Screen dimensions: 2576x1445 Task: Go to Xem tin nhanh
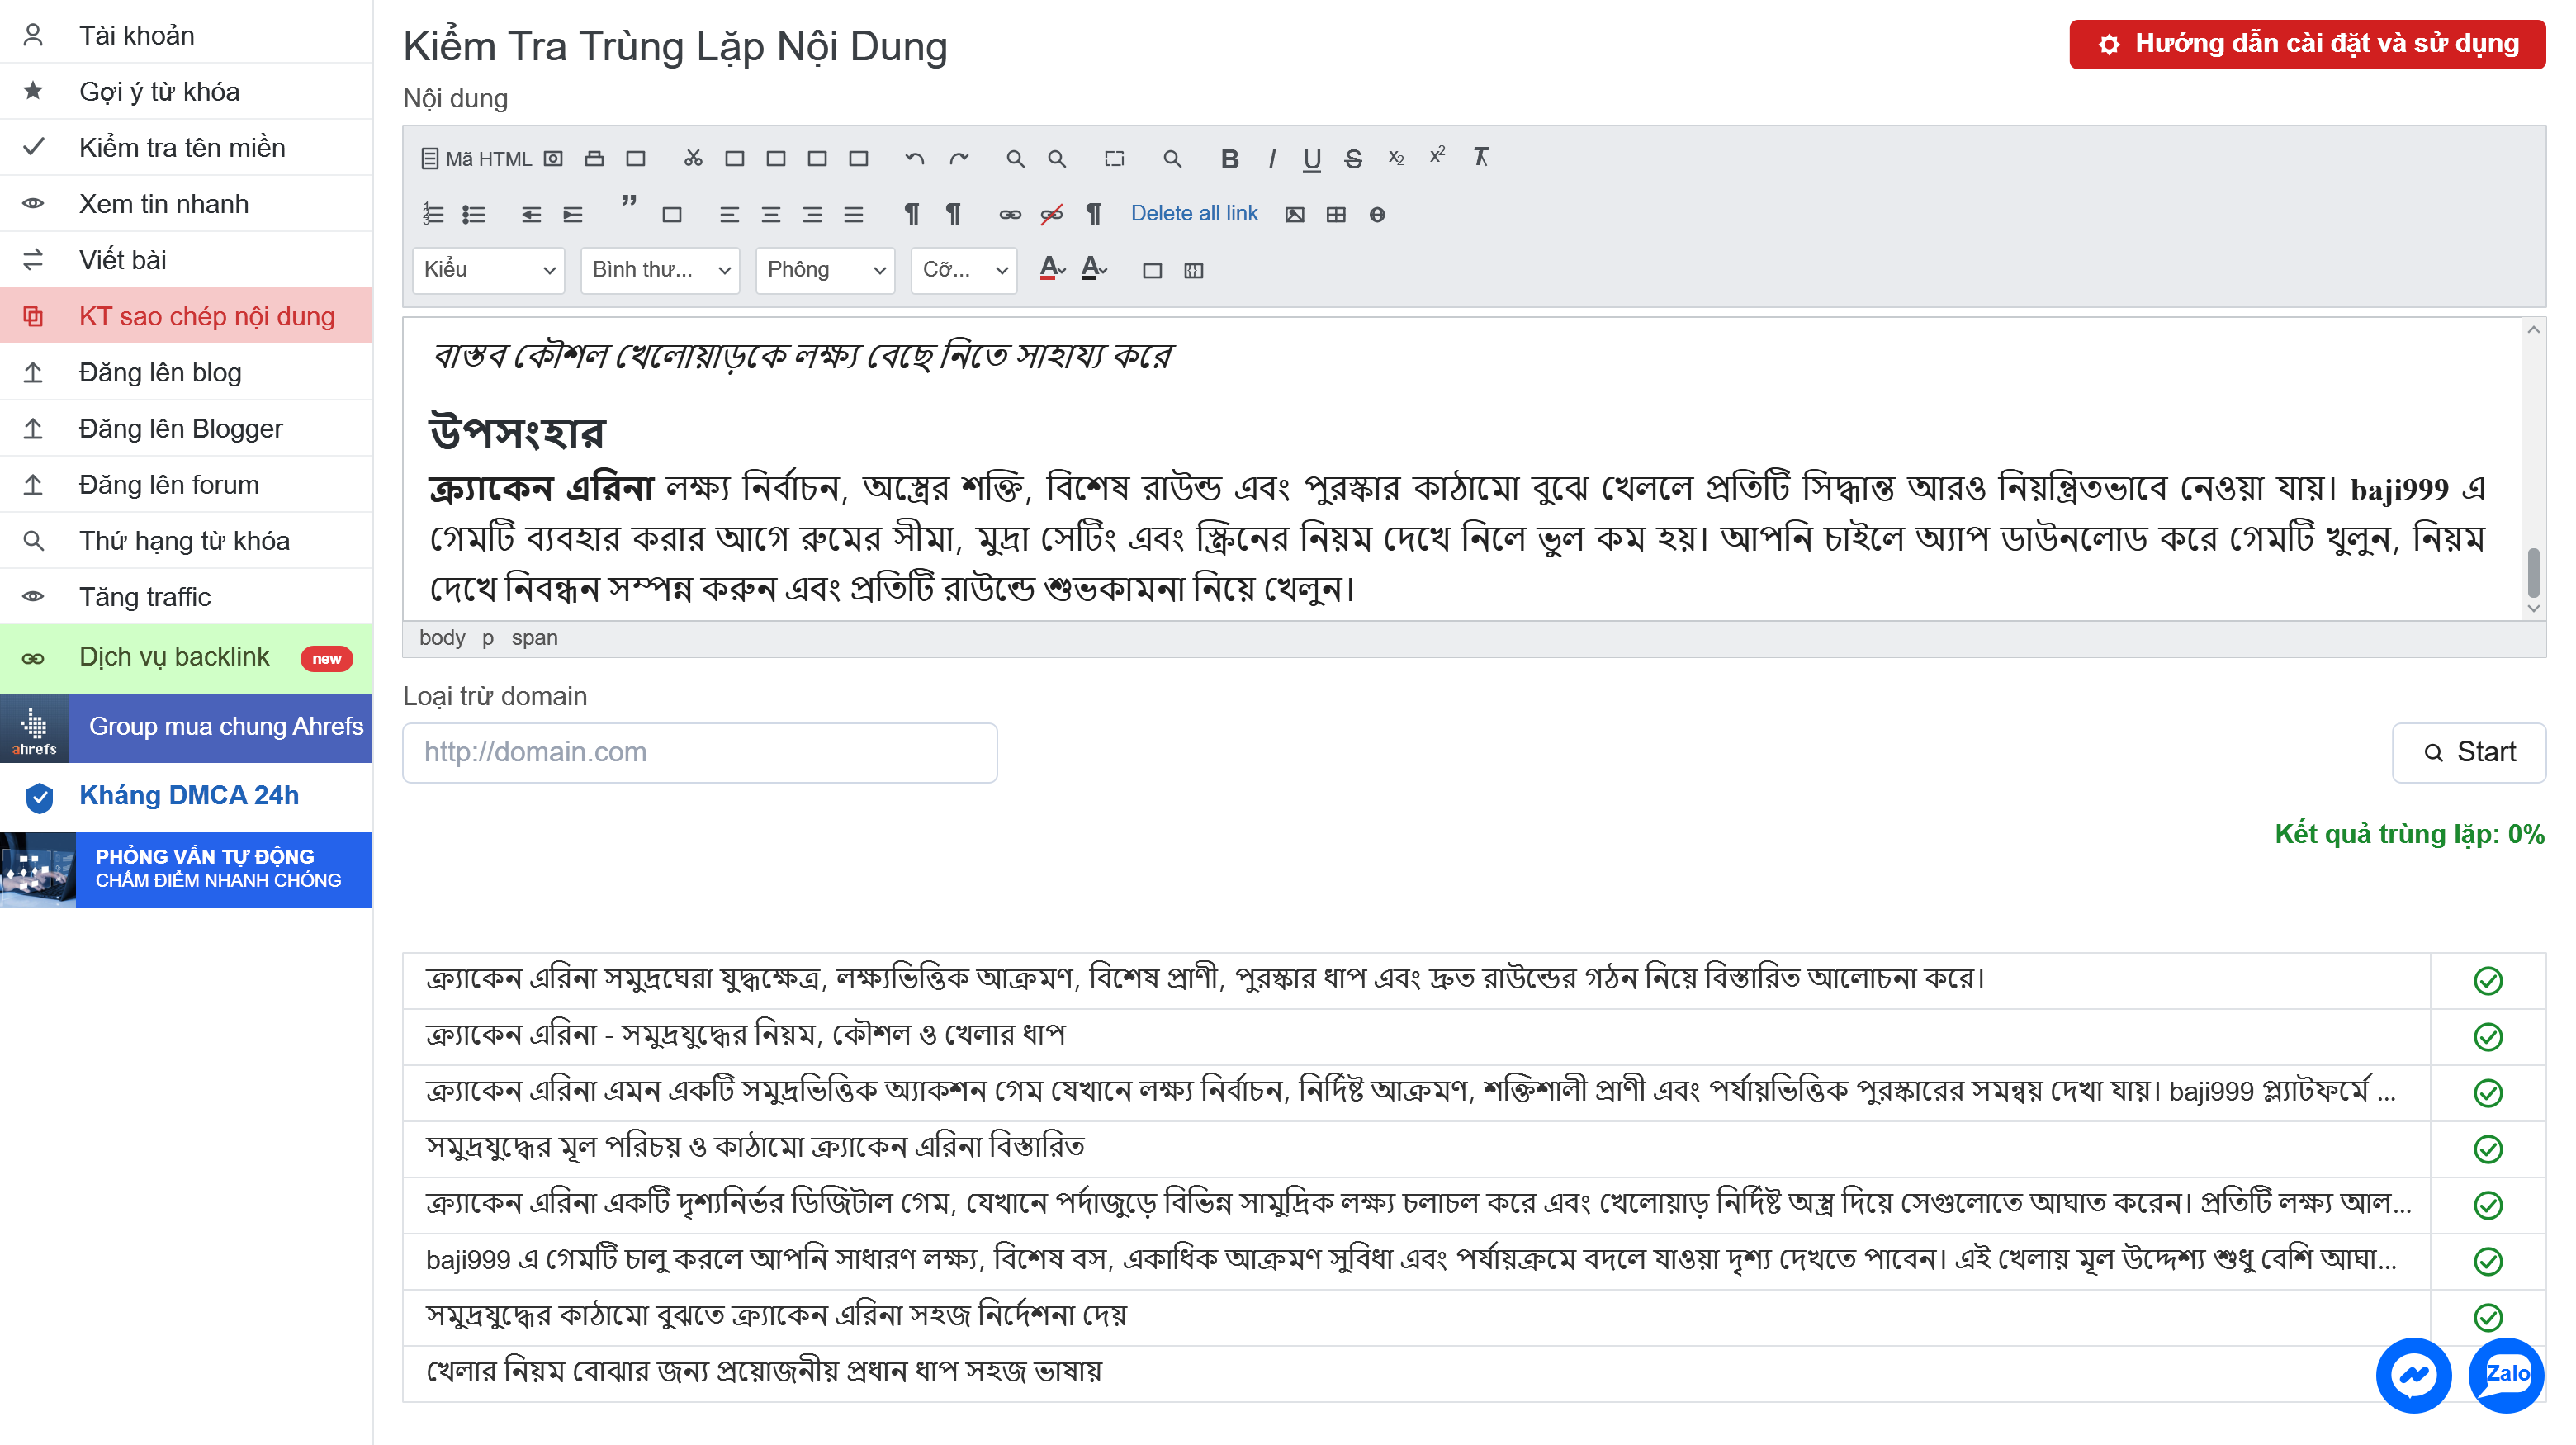click(x=186, y=203)
